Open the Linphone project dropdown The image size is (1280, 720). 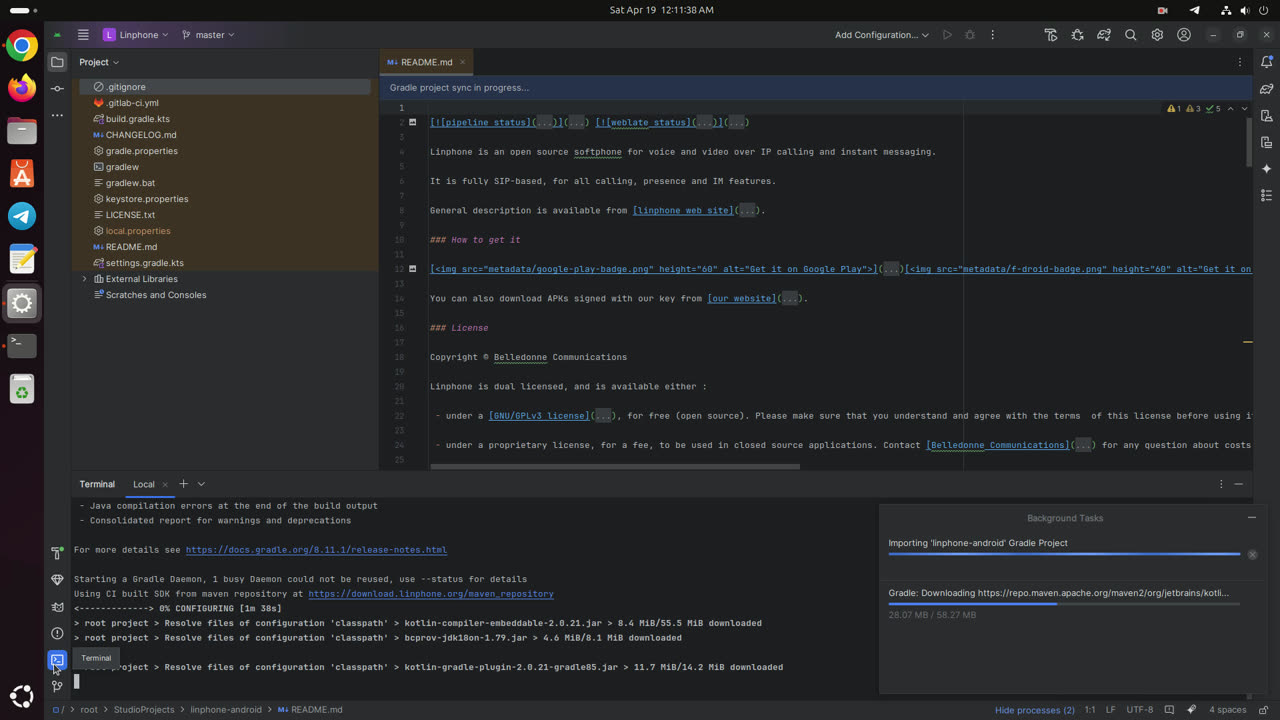136,35
